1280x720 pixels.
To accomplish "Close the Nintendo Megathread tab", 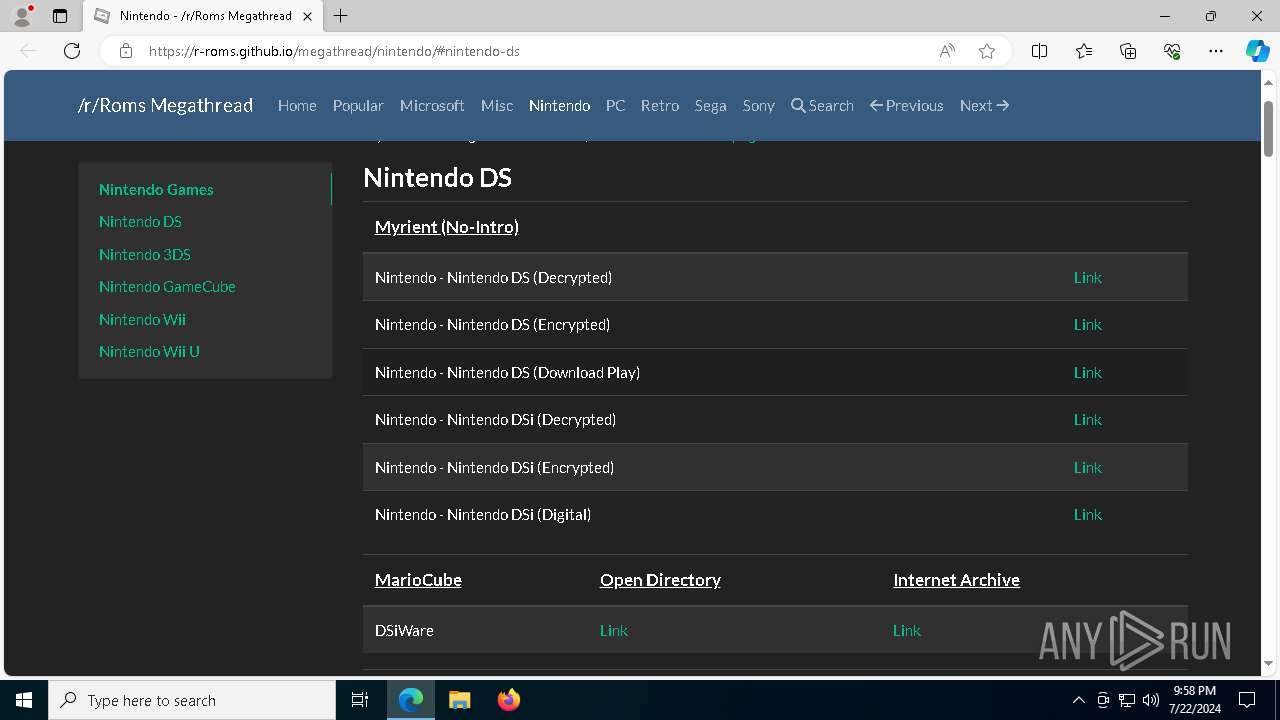I will [306, 16].
